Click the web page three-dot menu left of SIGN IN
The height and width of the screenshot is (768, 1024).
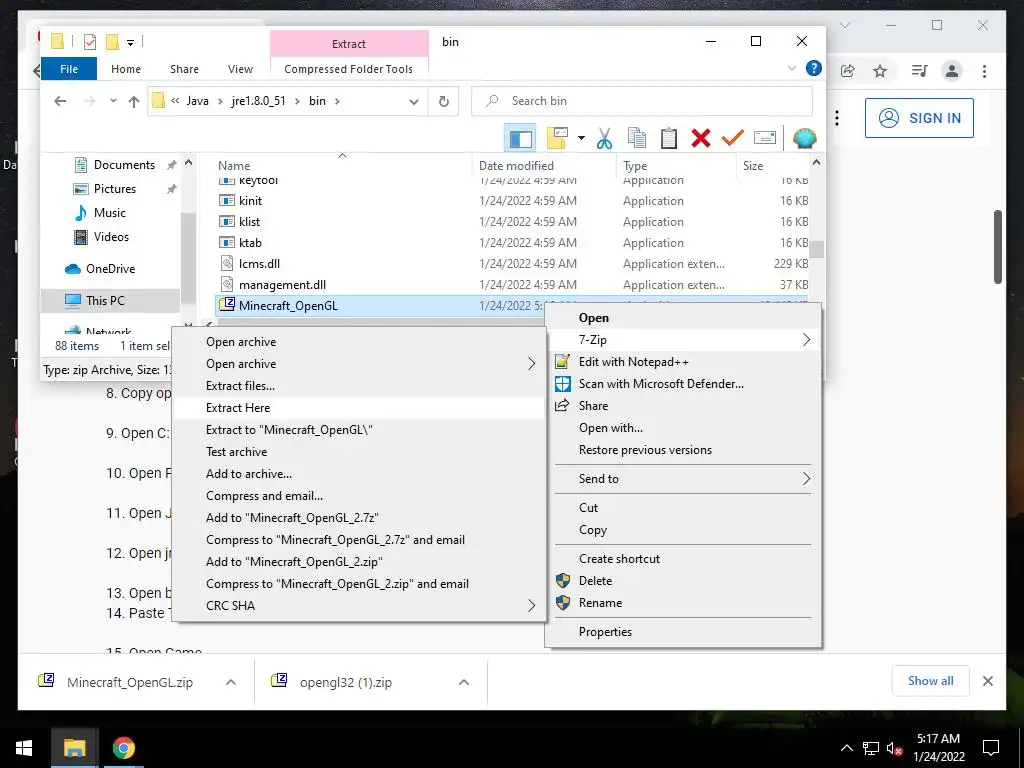pyautogui.click(x=837, y=118)
